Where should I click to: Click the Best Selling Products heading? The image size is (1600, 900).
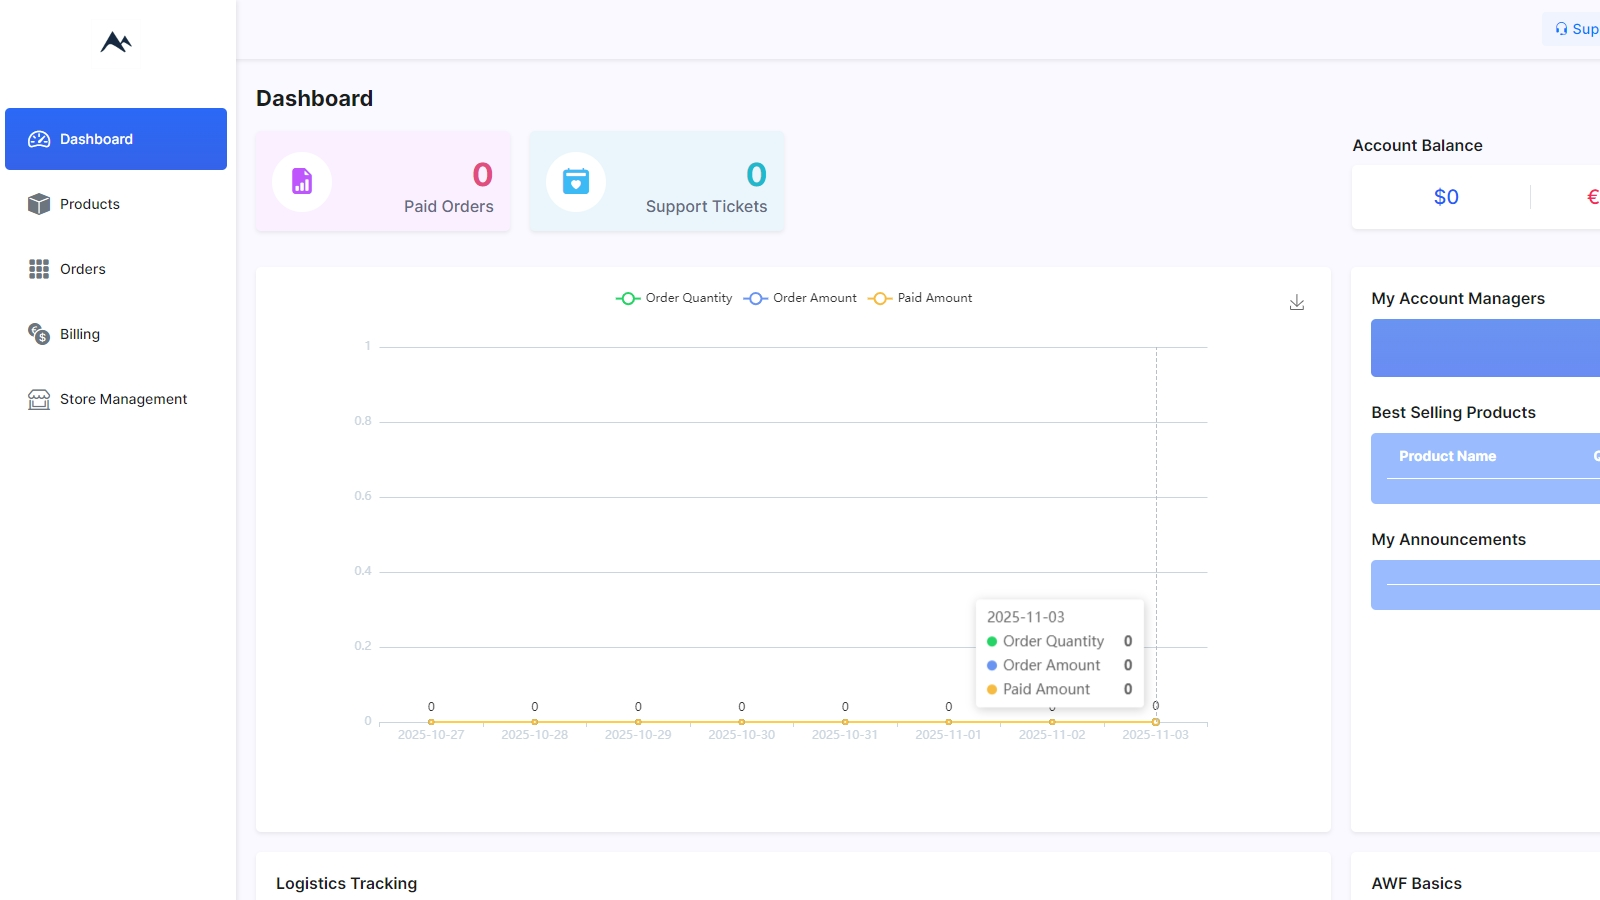tap(1453, 412)
